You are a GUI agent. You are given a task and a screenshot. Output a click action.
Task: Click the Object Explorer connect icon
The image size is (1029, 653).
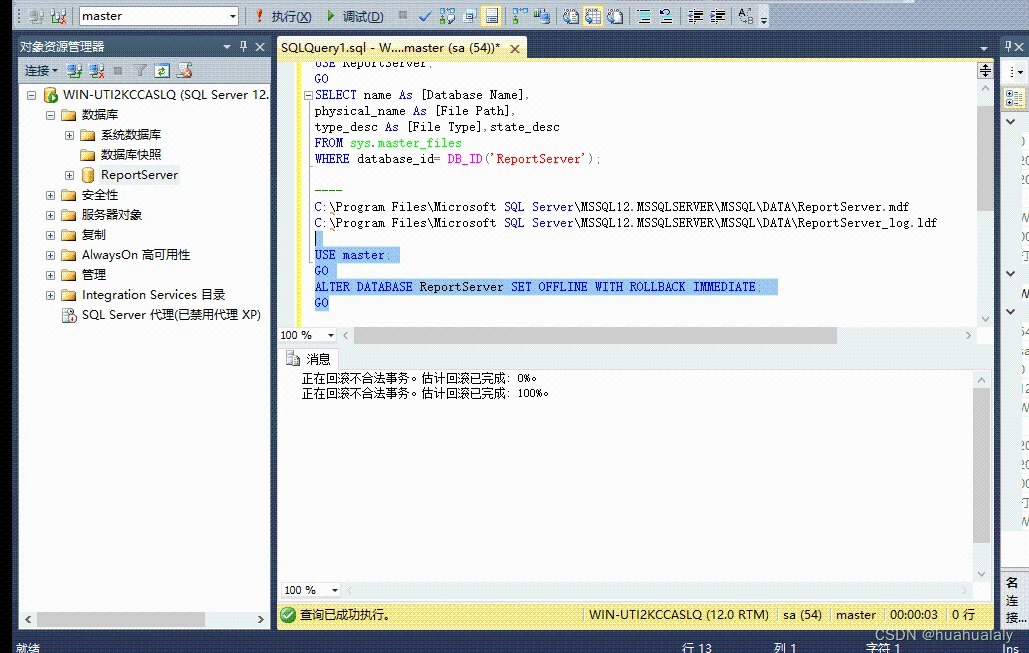point(74,70)
